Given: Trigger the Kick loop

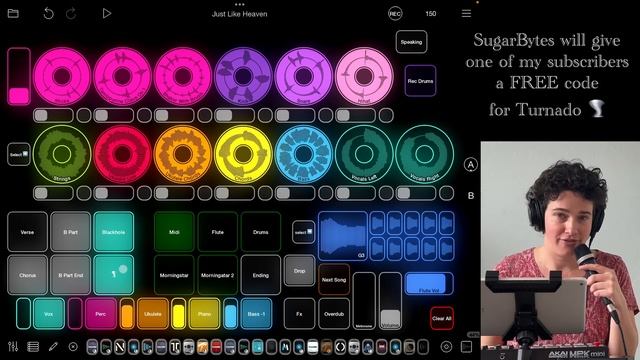Looking at the screenshot, I should tap(243, 76).
